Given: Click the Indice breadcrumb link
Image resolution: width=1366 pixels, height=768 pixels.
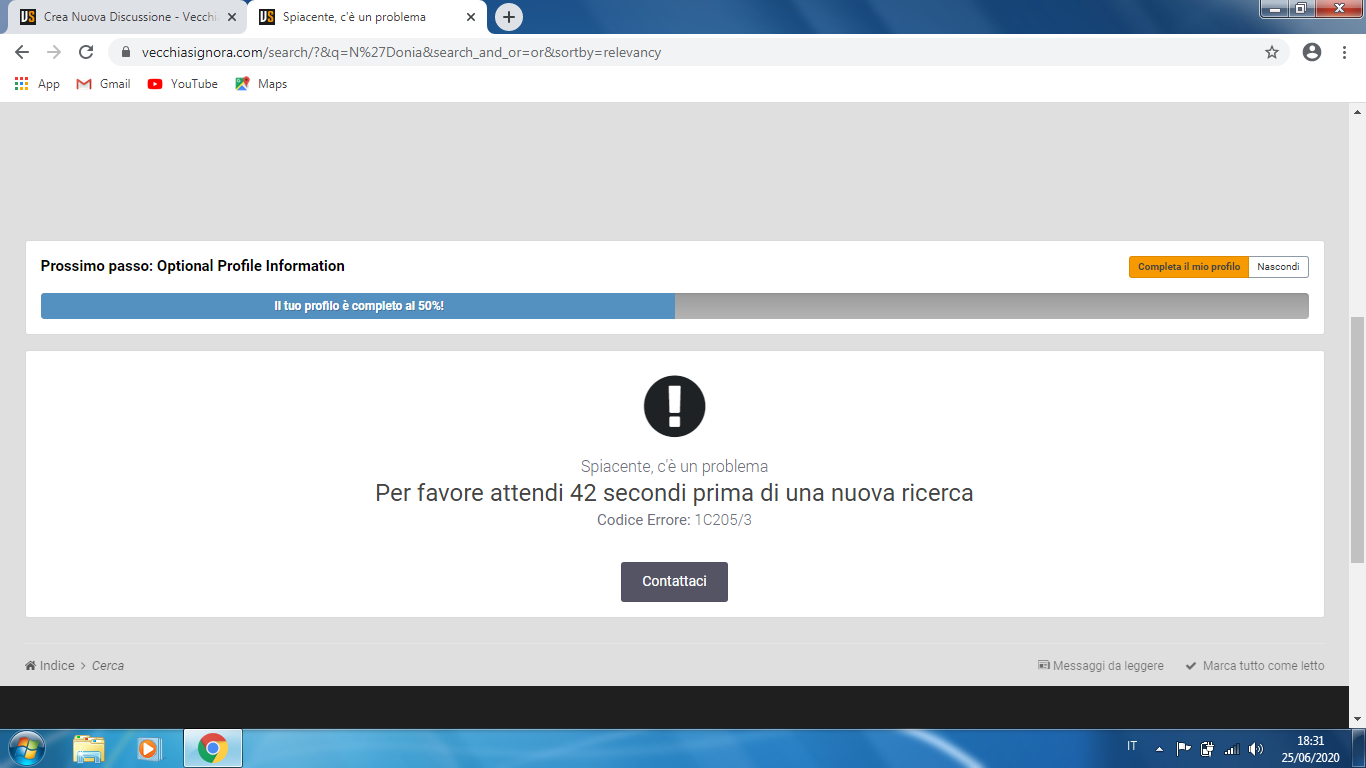Looking at the screenshot, I should (56, 666).
